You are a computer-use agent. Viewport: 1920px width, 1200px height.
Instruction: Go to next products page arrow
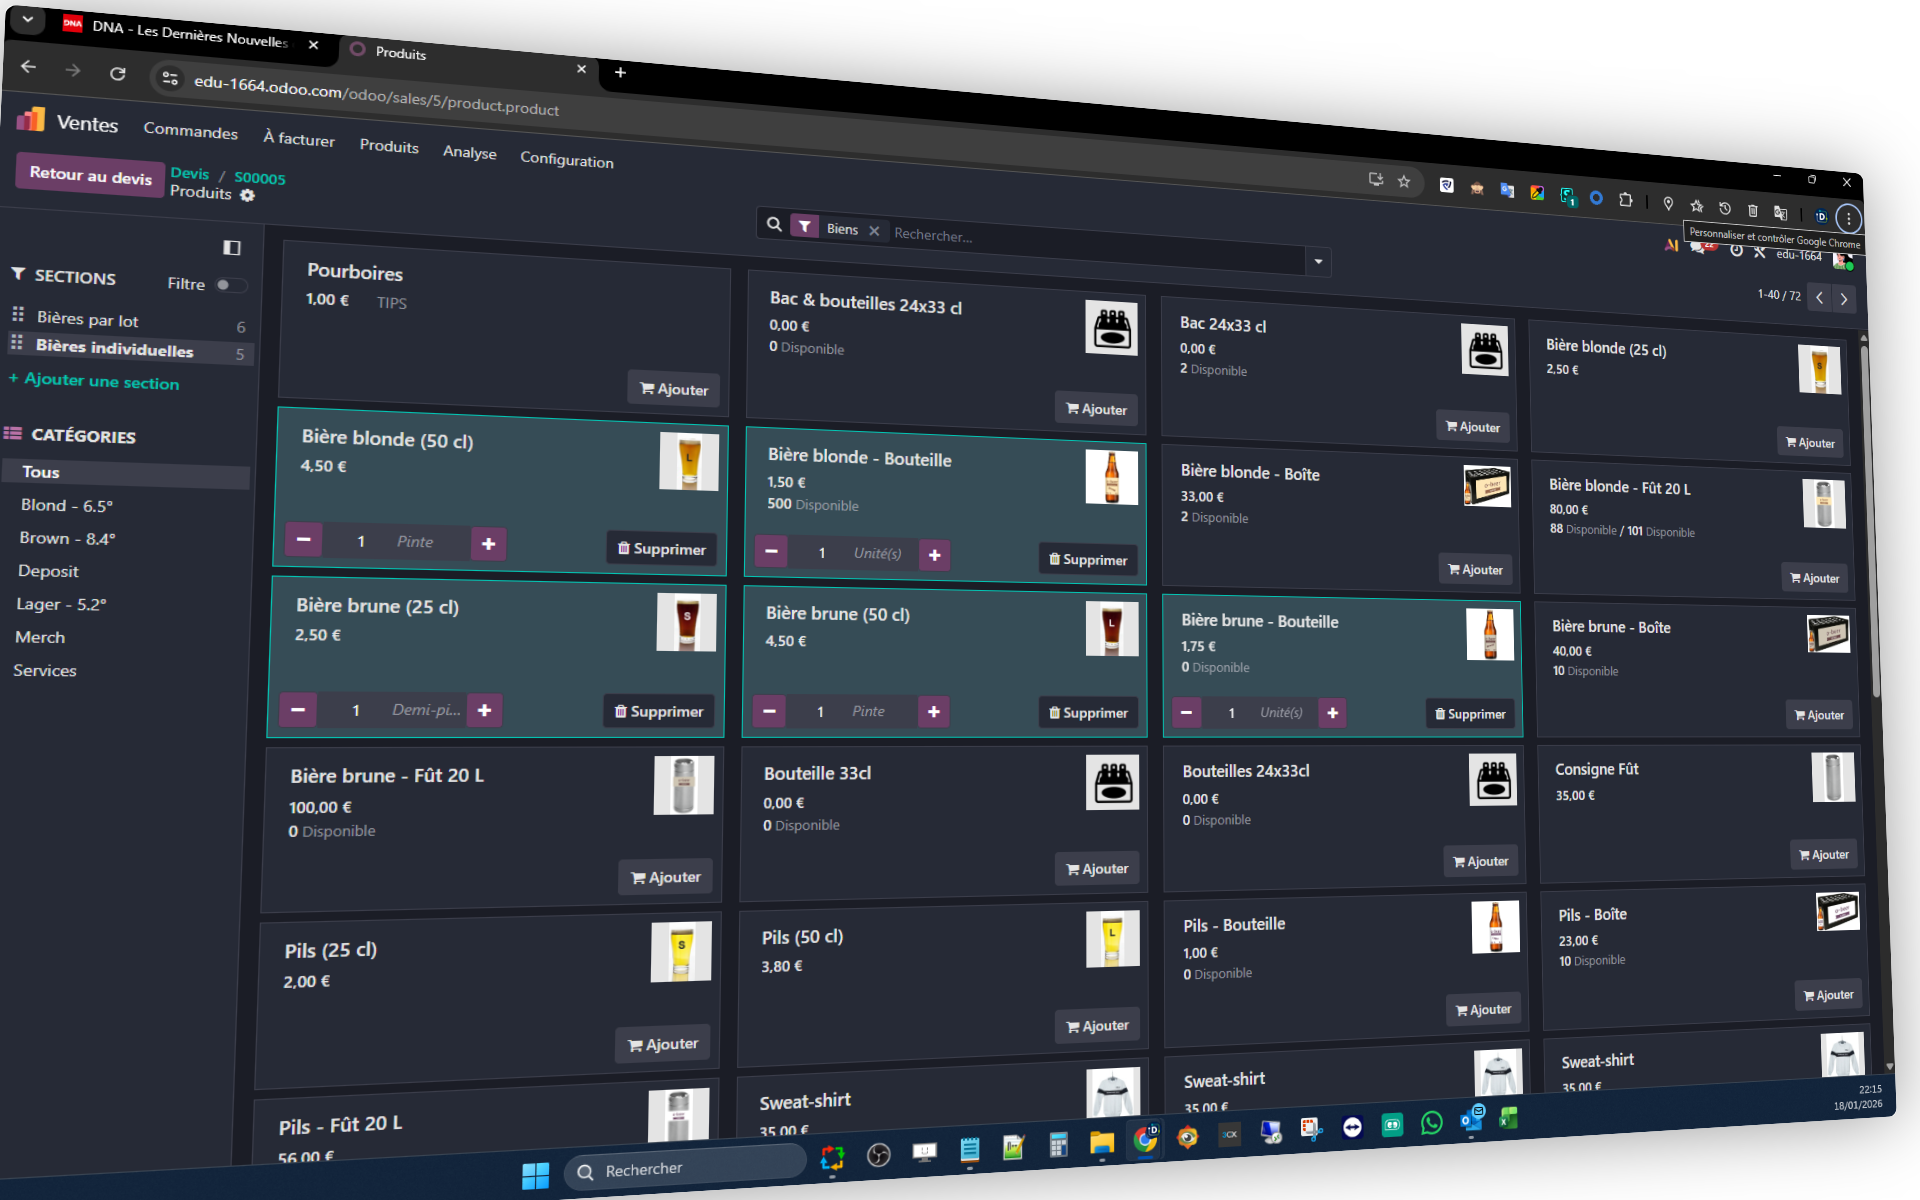[1844, 299]
